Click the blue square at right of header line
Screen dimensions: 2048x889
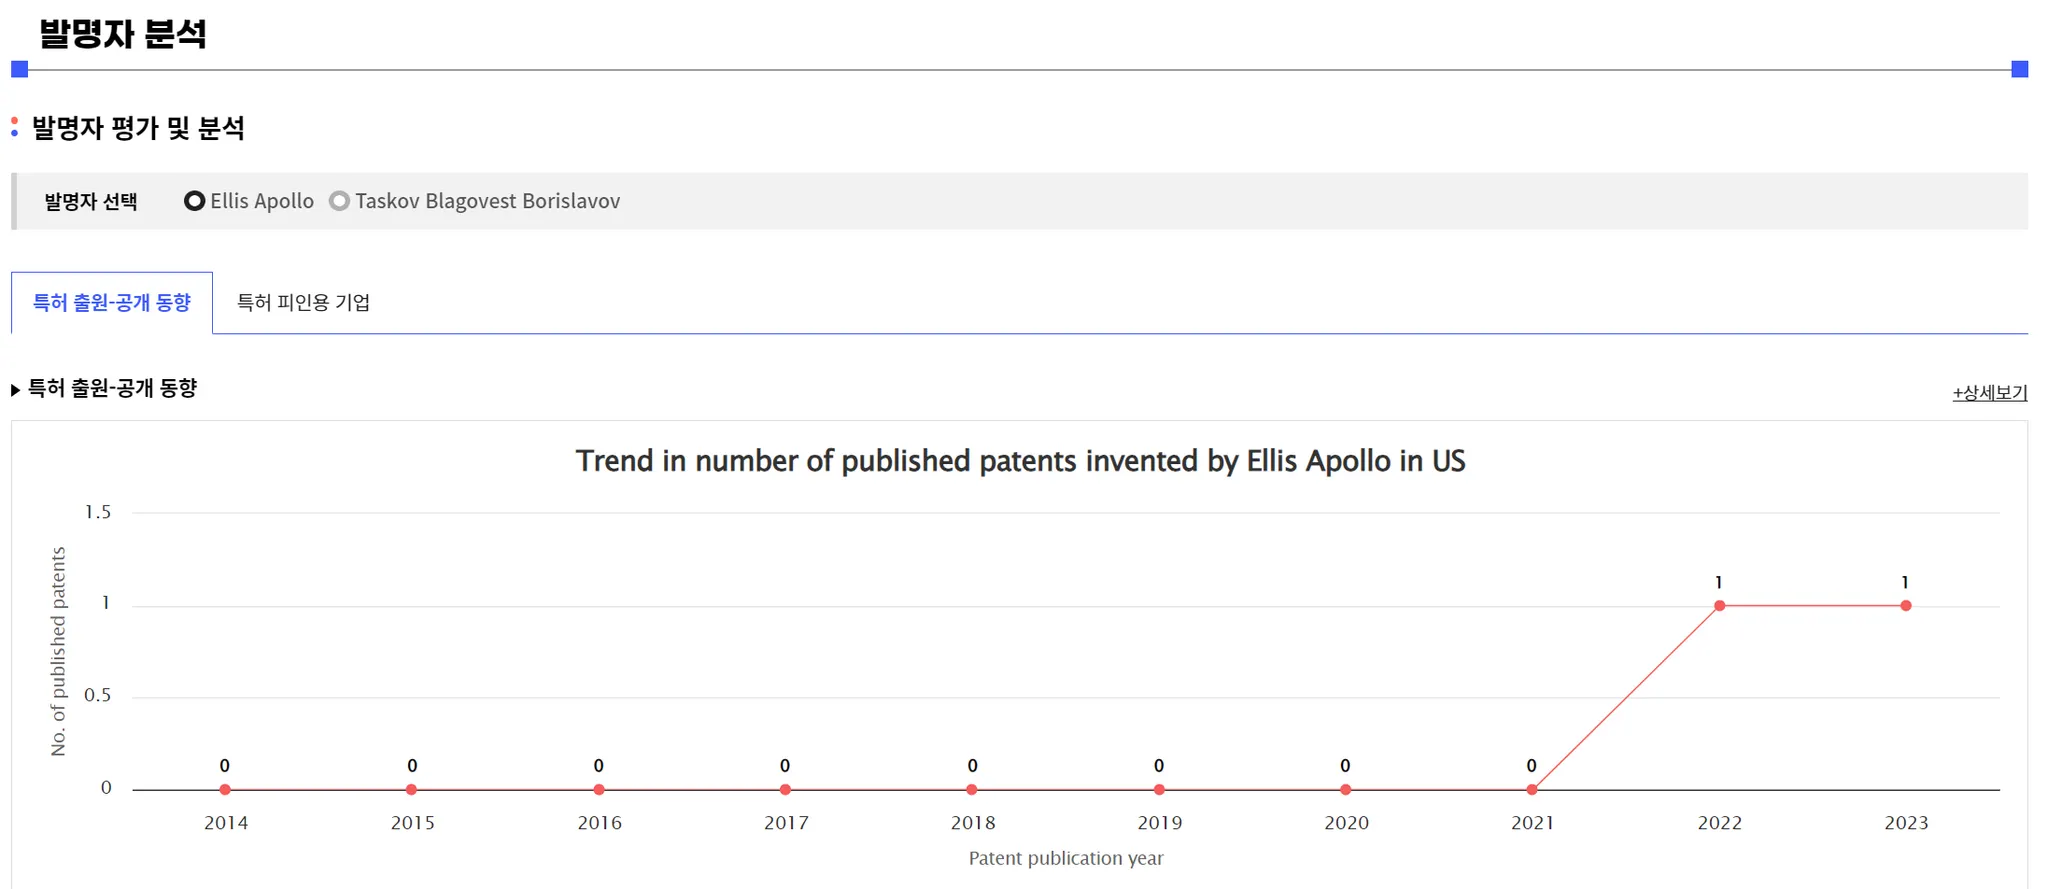pyautogui.click(x=2019, y=69)
